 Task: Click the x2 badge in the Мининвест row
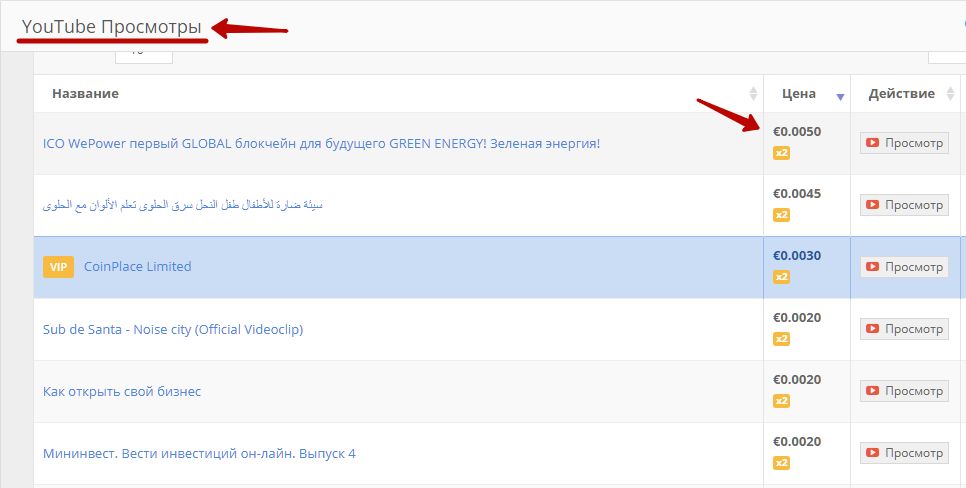coord(781,463)
